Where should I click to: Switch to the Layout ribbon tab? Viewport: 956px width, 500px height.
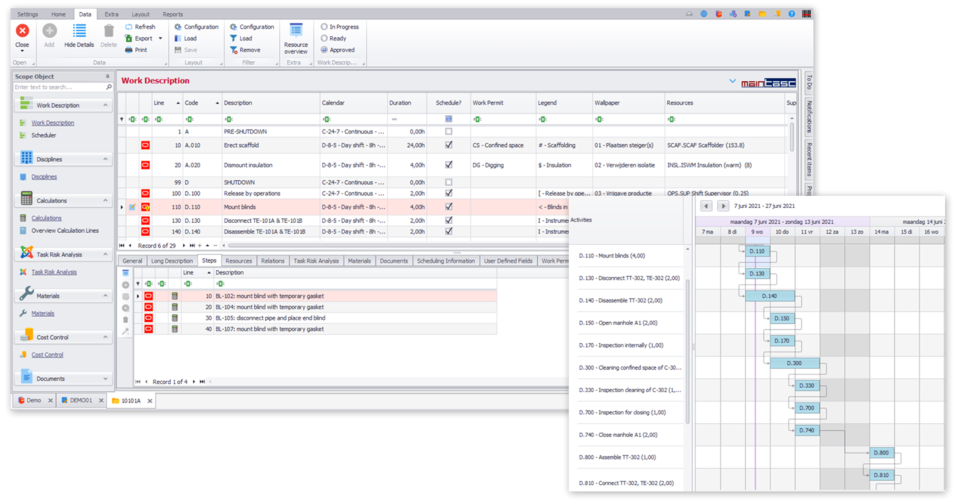click(x=140, y=15)
